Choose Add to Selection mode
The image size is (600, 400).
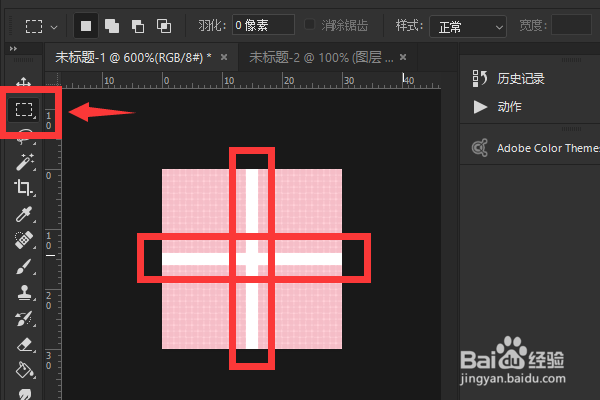112,26
